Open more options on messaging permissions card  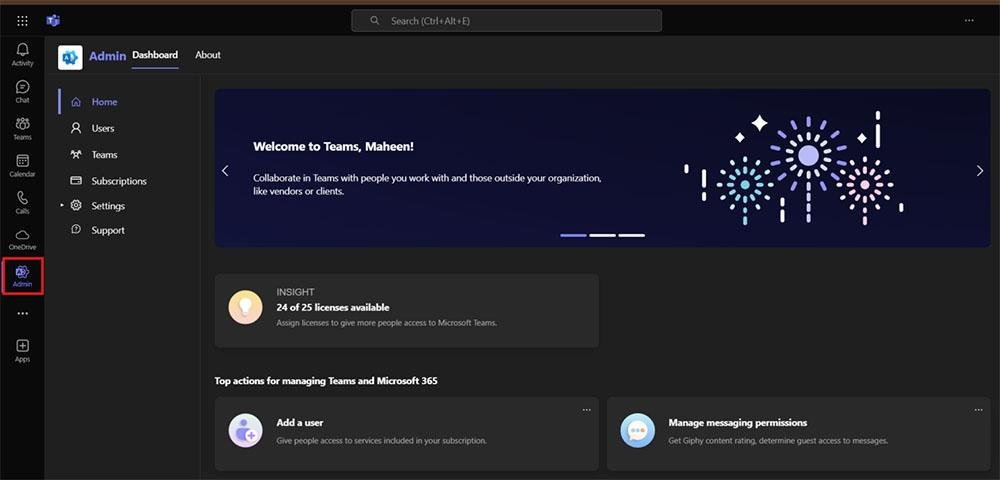978,410
